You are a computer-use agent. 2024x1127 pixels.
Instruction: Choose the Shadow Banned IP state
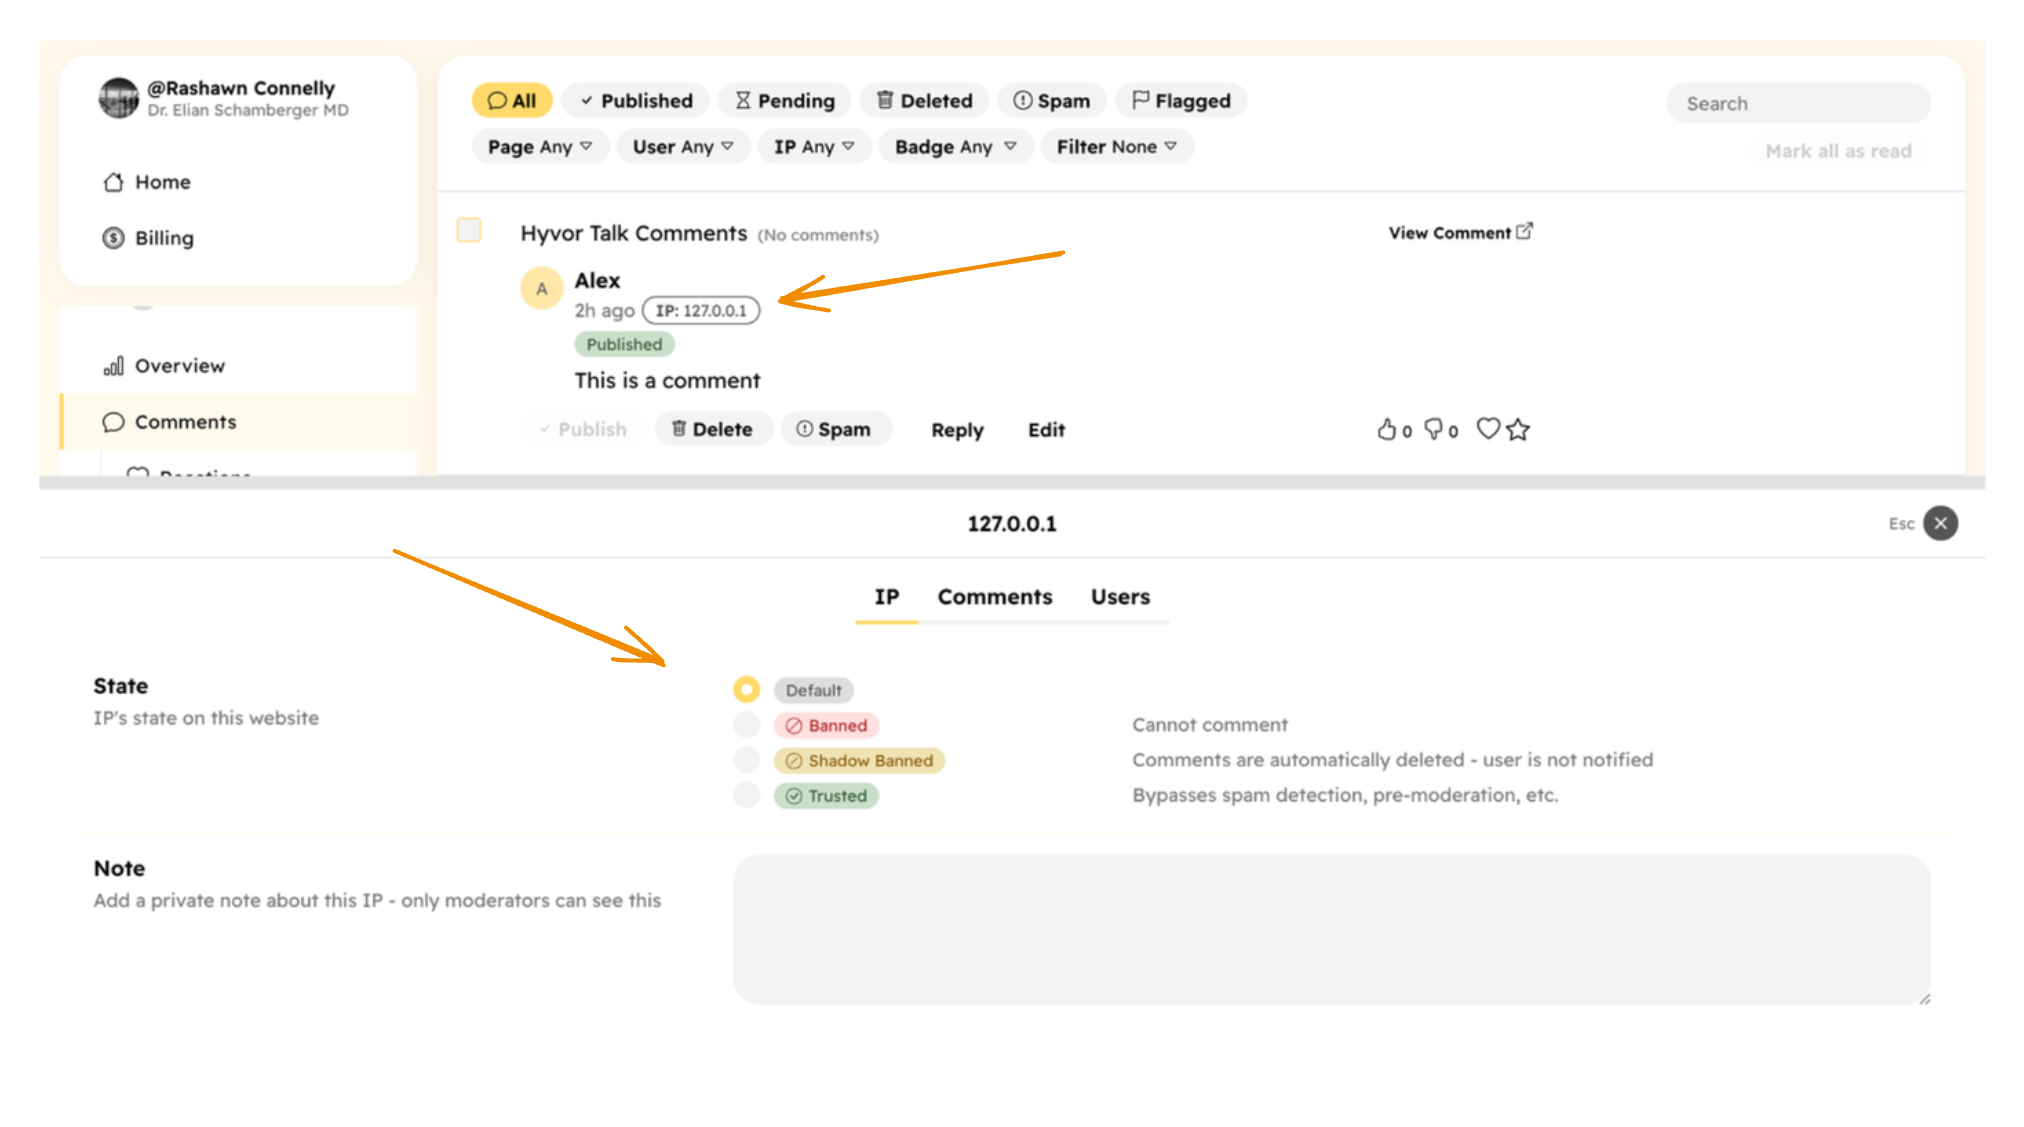click(746, 760)
